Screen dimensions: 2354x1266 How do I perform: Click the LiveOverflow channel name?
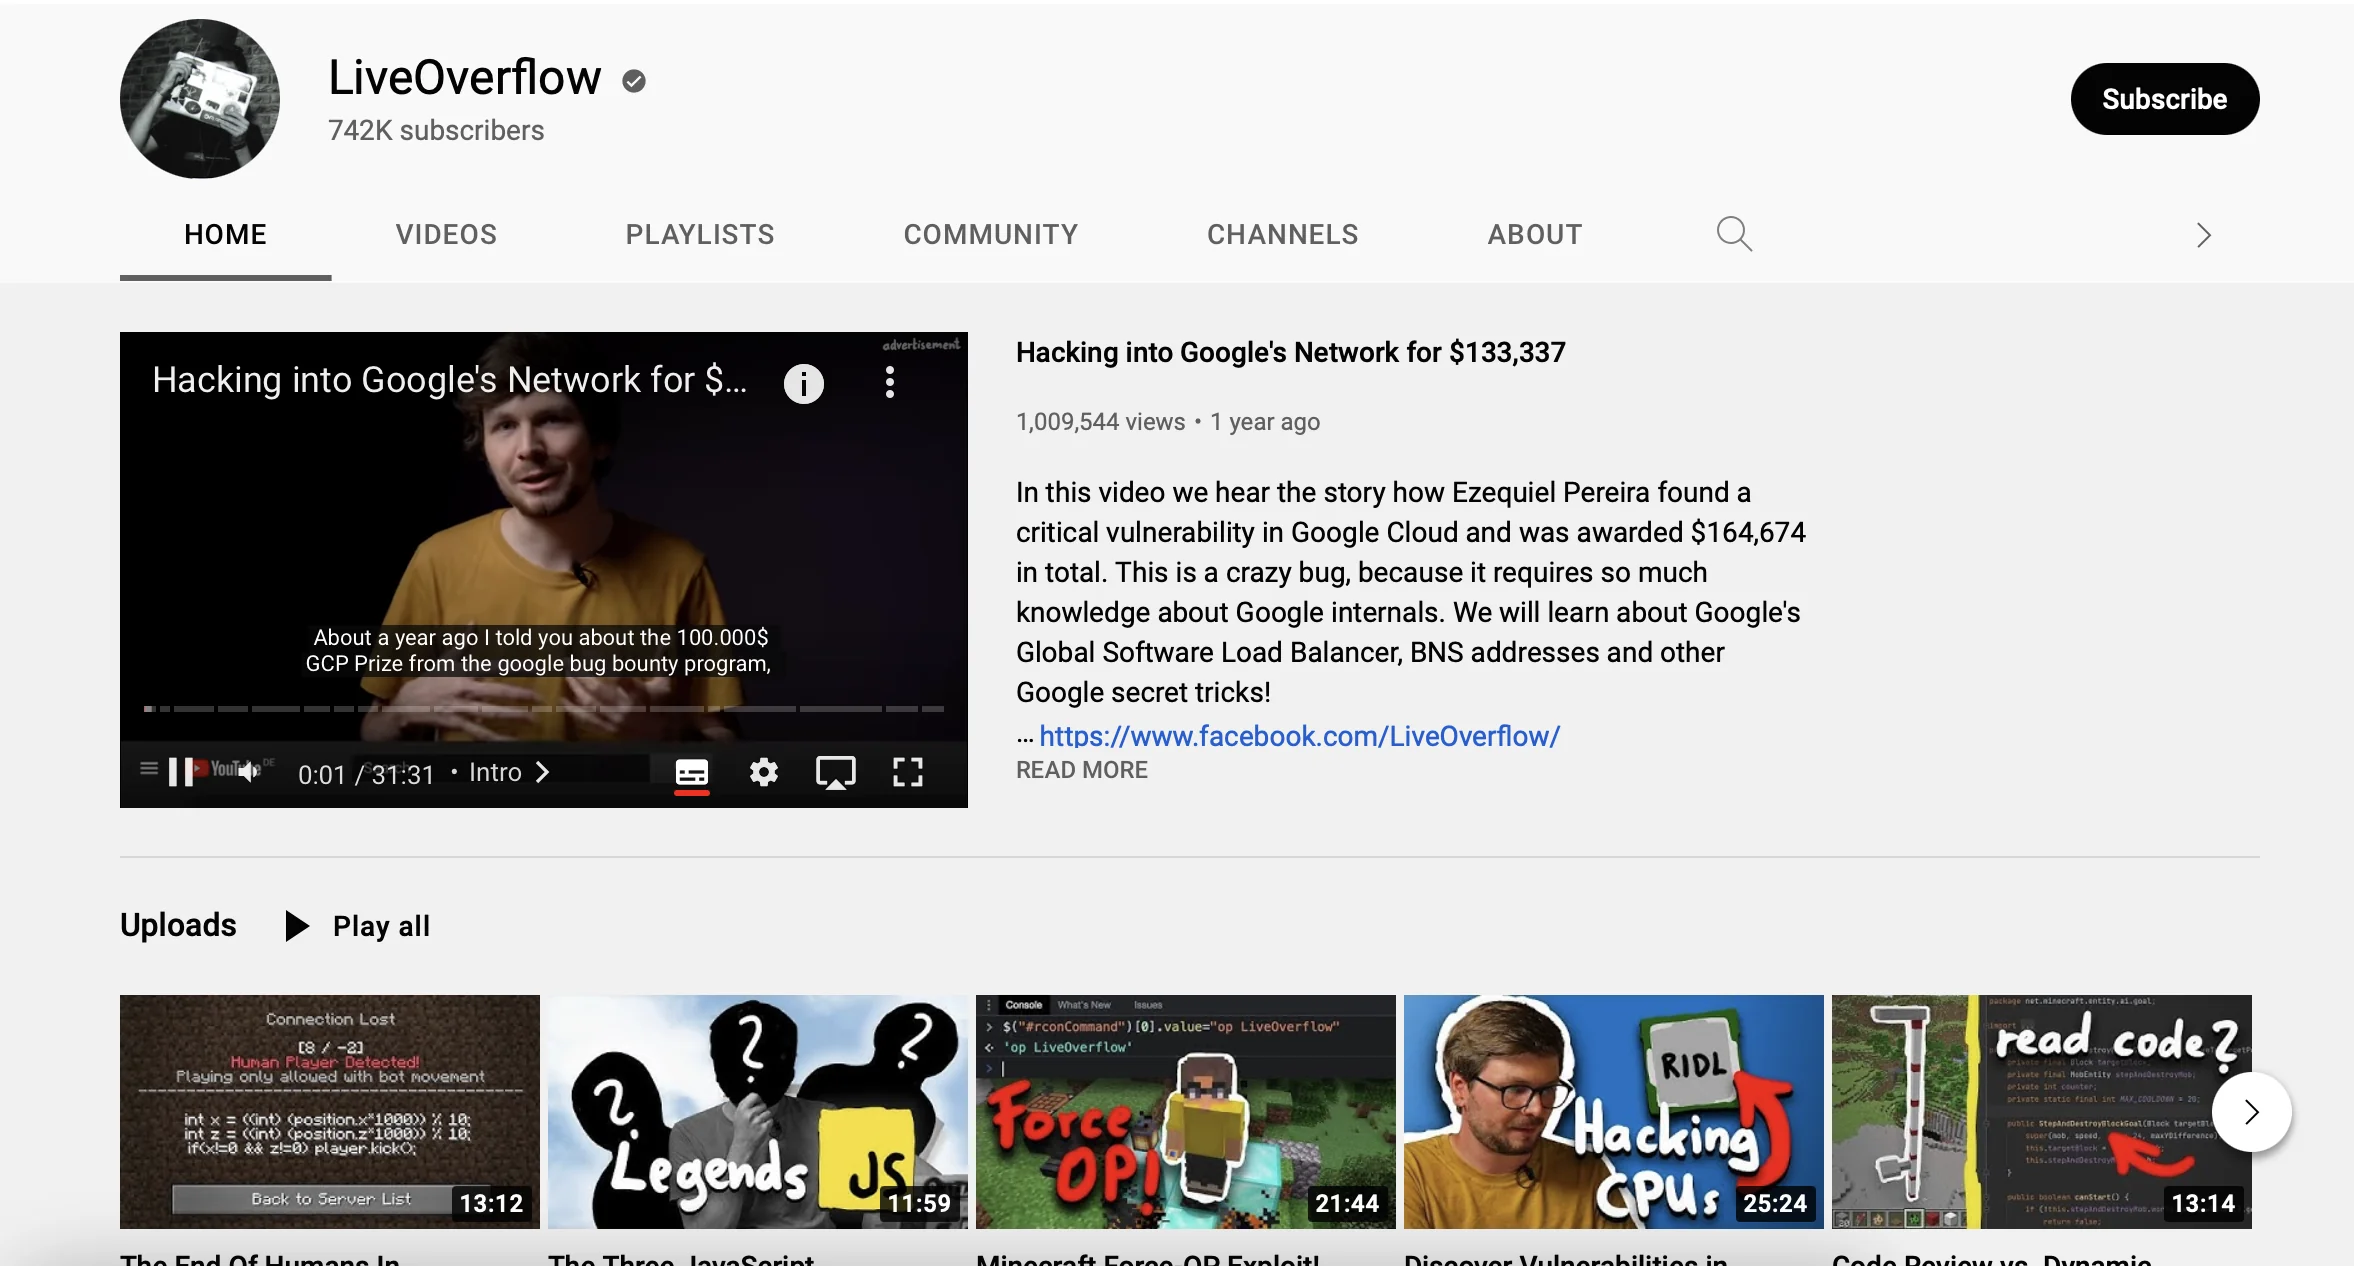pos(465,78)
